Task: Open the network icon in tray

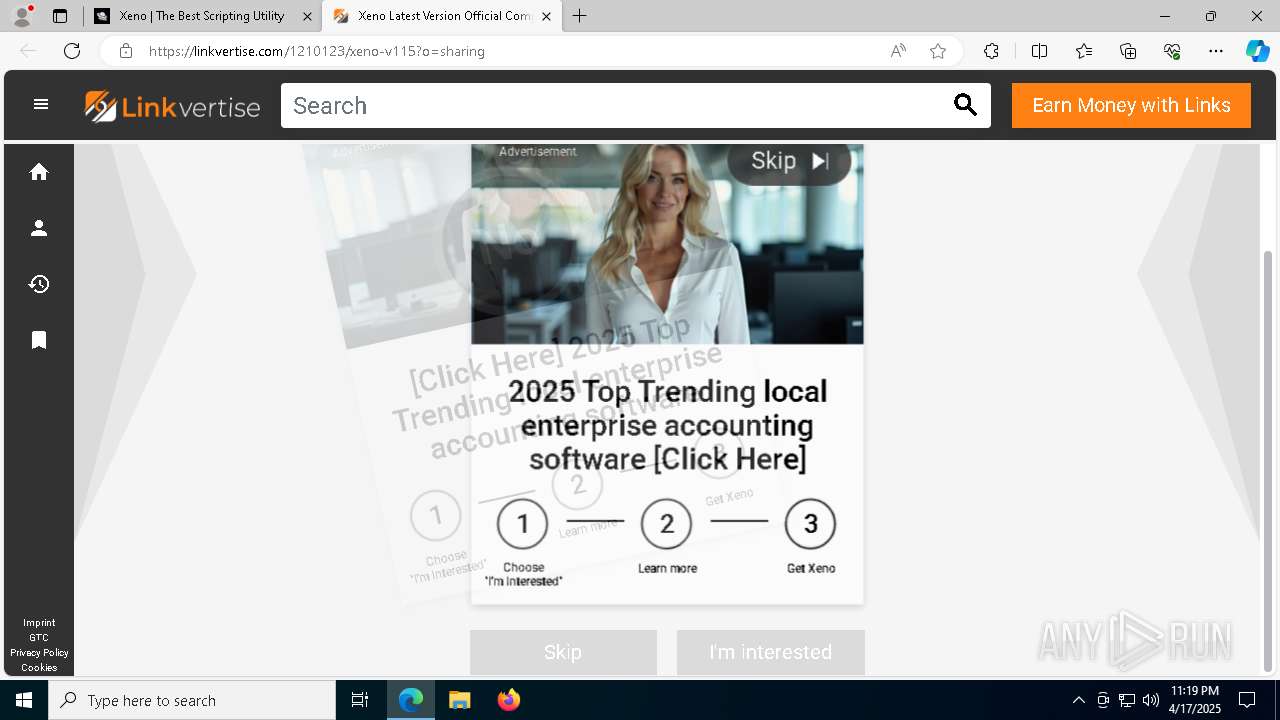Action: point(1127,700)
